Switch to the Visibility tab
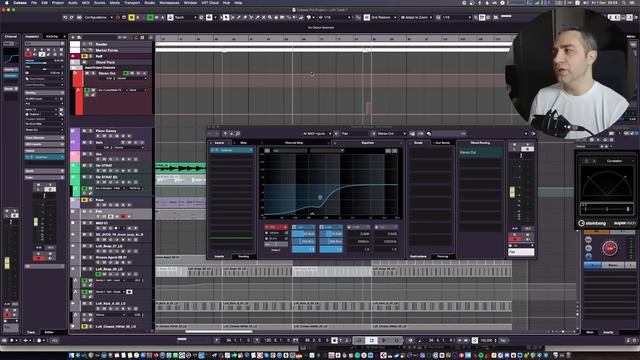Screen dimensions: 640x360 click(52, 36)
